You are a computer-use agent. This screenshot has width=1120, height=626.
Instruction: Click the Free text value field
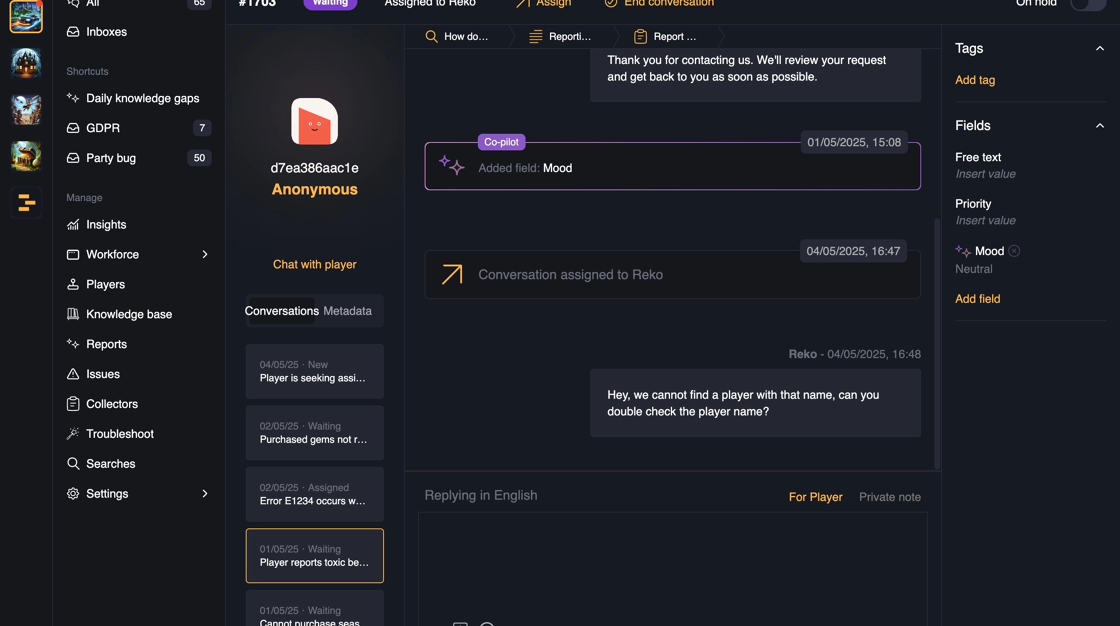(985, 174)
